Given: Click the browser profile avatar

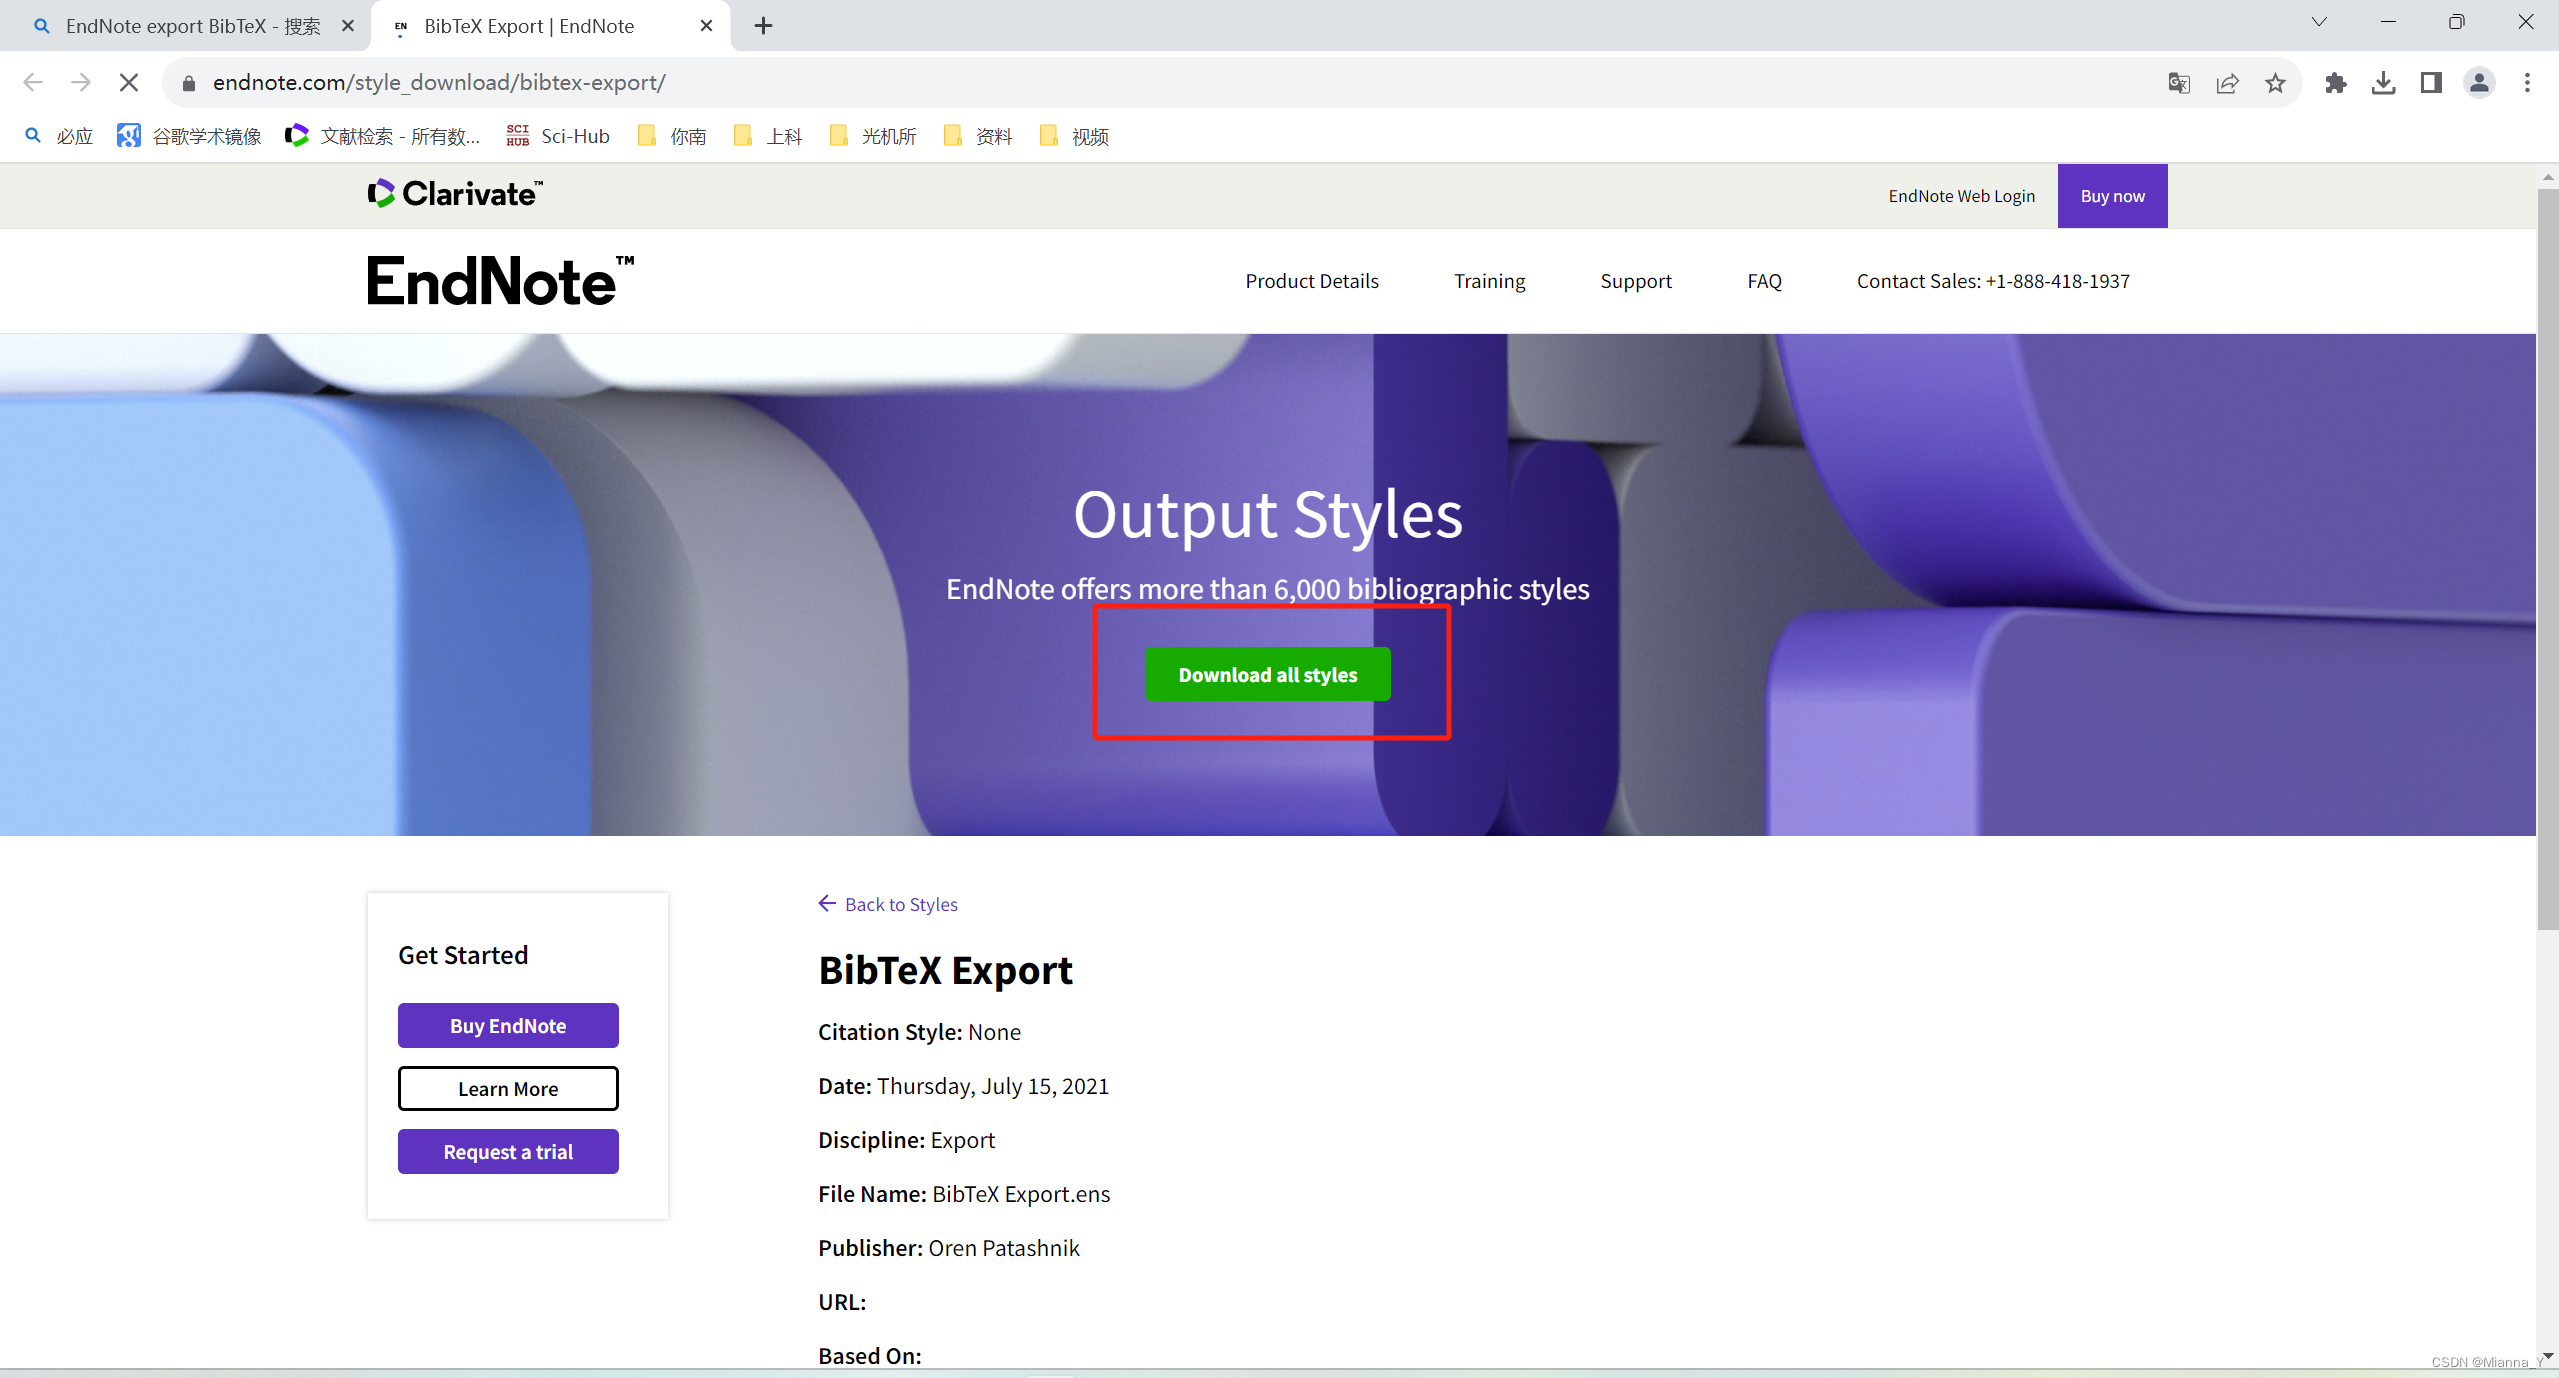Looking at the screenshot, I should click(x=2480, y=82).
